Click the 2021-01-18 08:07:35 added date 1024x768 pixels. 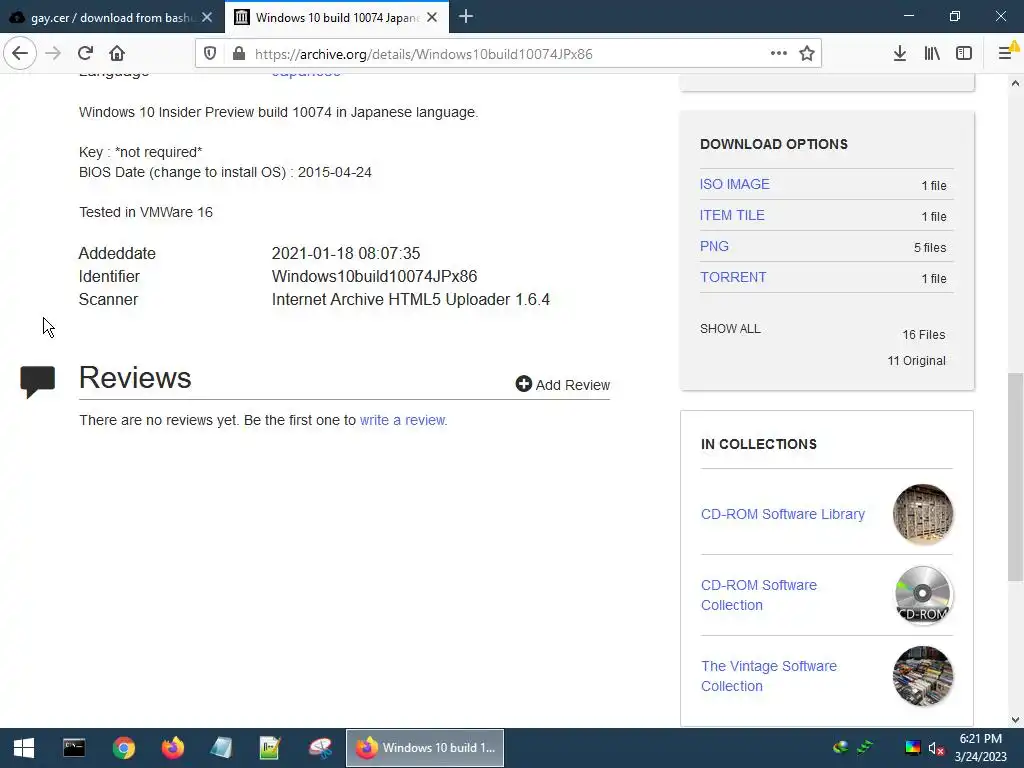pos(345,253)
